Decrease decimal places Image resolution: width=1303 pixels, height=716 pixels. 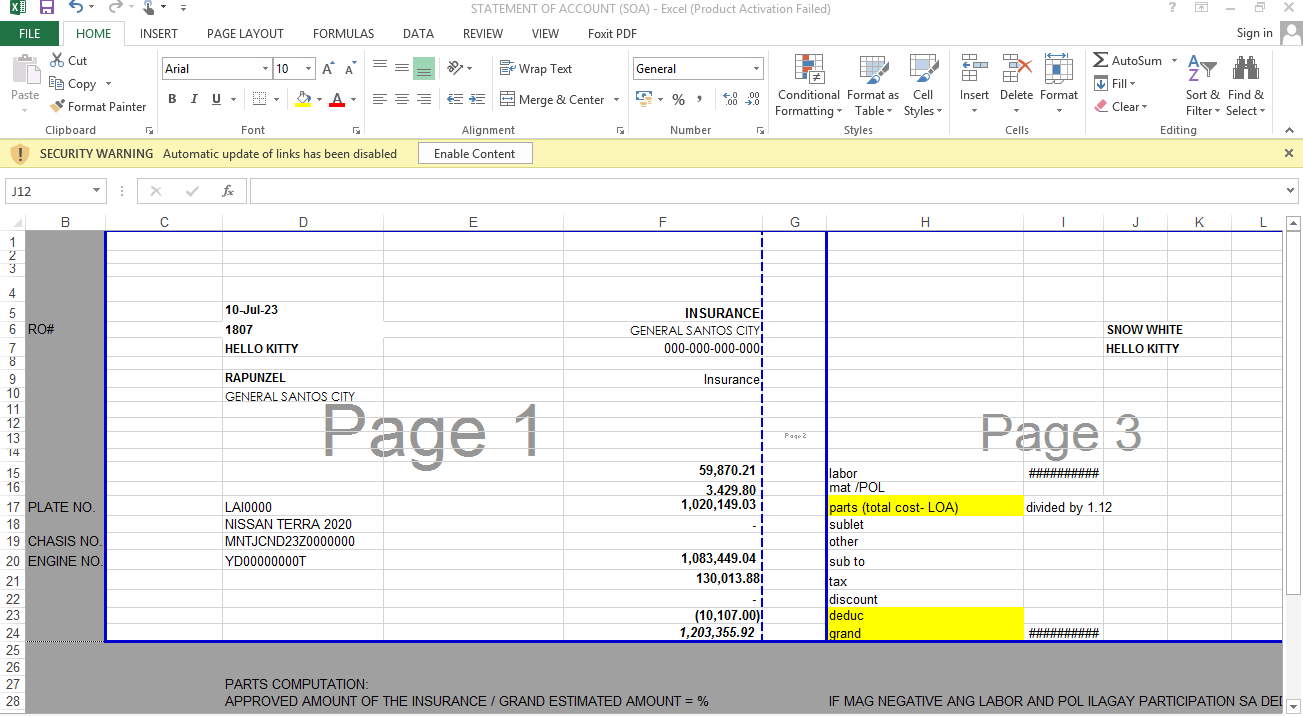[x=753, y=99]
